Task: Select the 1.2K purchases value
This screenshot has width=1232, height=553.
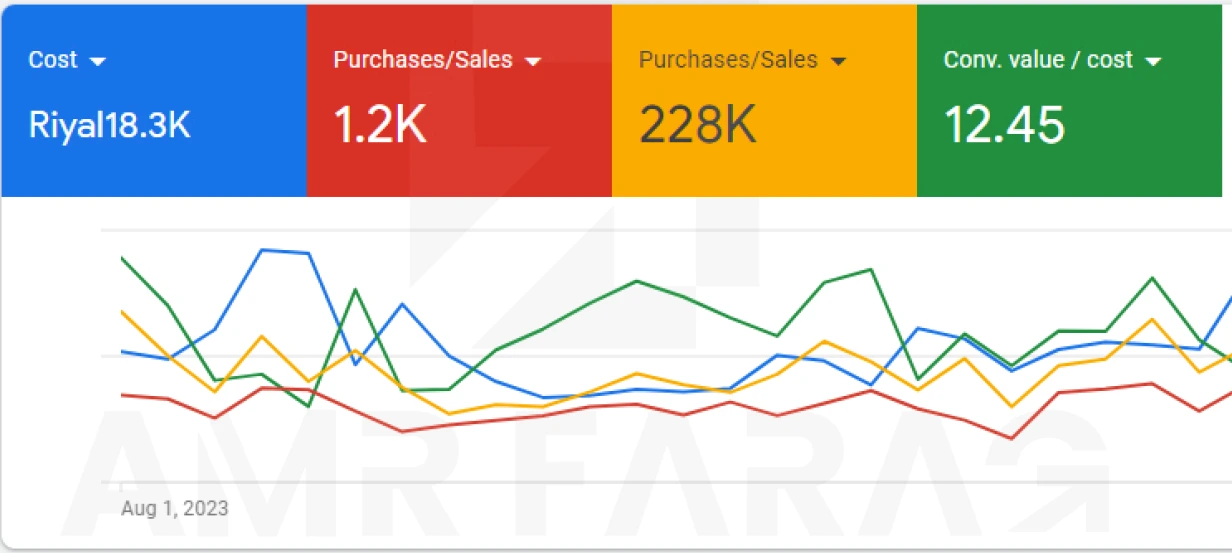Action: [380, 126]
